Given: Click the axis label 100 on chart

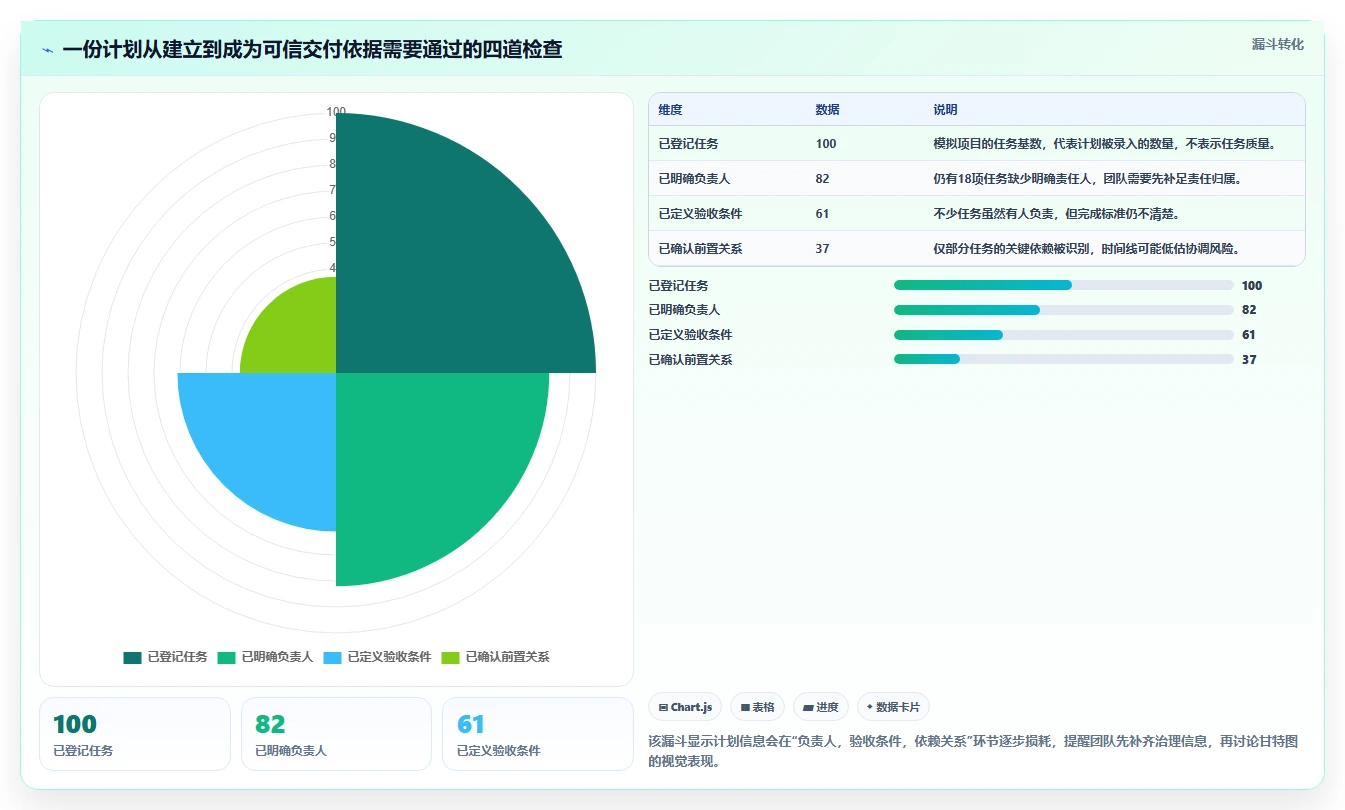Looking at the screenshot, I should click(x=336, y=112).
